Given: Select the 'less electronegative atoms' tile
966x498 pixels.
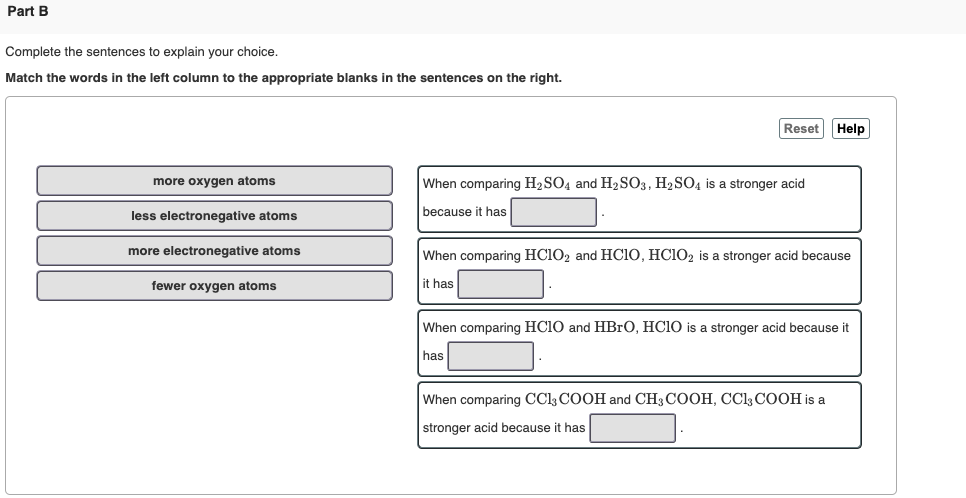Looking at the screenshot, I should [x=214, y=216].
